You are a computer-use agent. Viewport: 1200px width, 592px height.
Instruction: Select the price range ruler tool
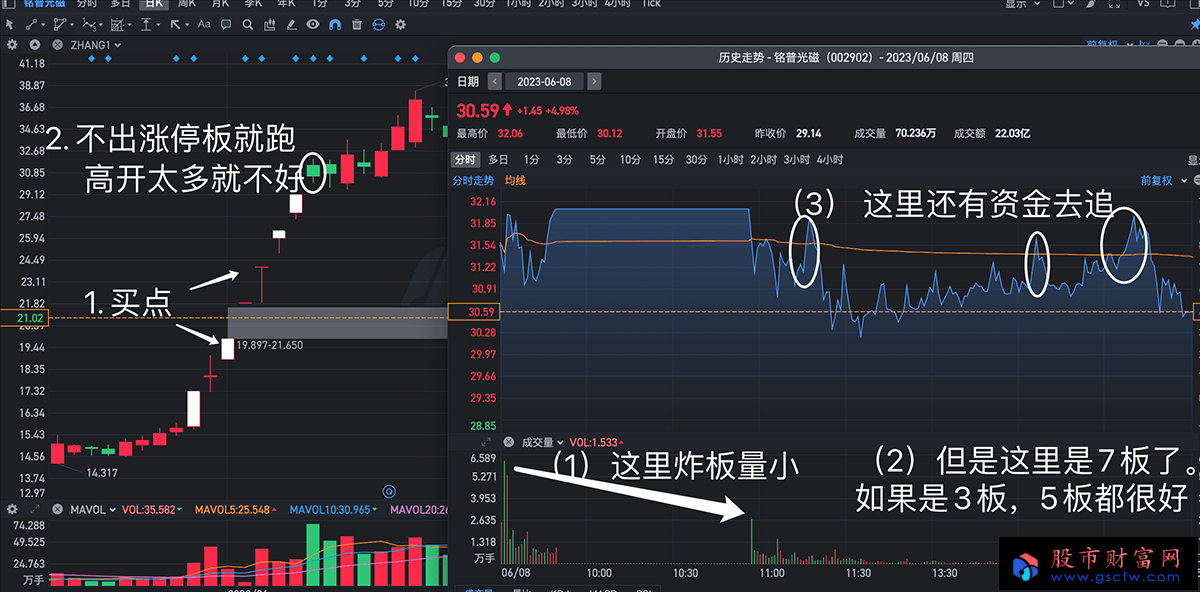point(148,24)
